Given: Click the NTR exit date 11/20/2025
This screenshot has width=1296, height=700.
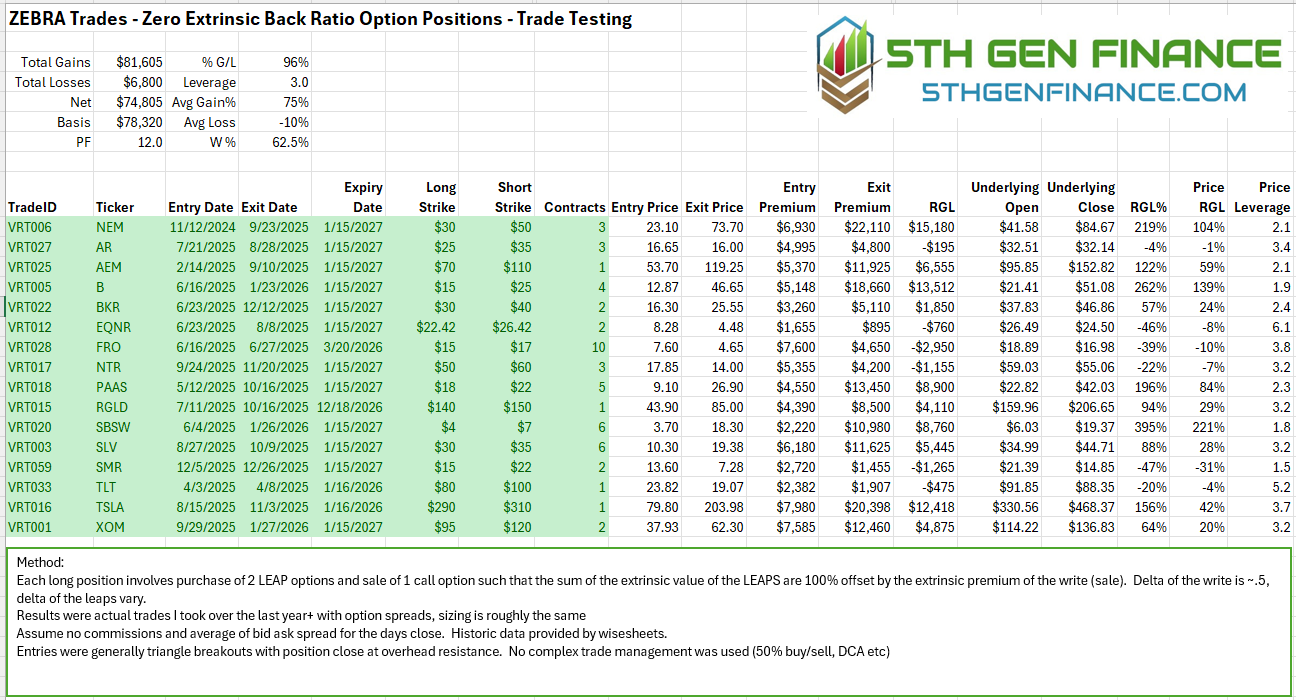Looking at the screenshot, I should [275, 367].
